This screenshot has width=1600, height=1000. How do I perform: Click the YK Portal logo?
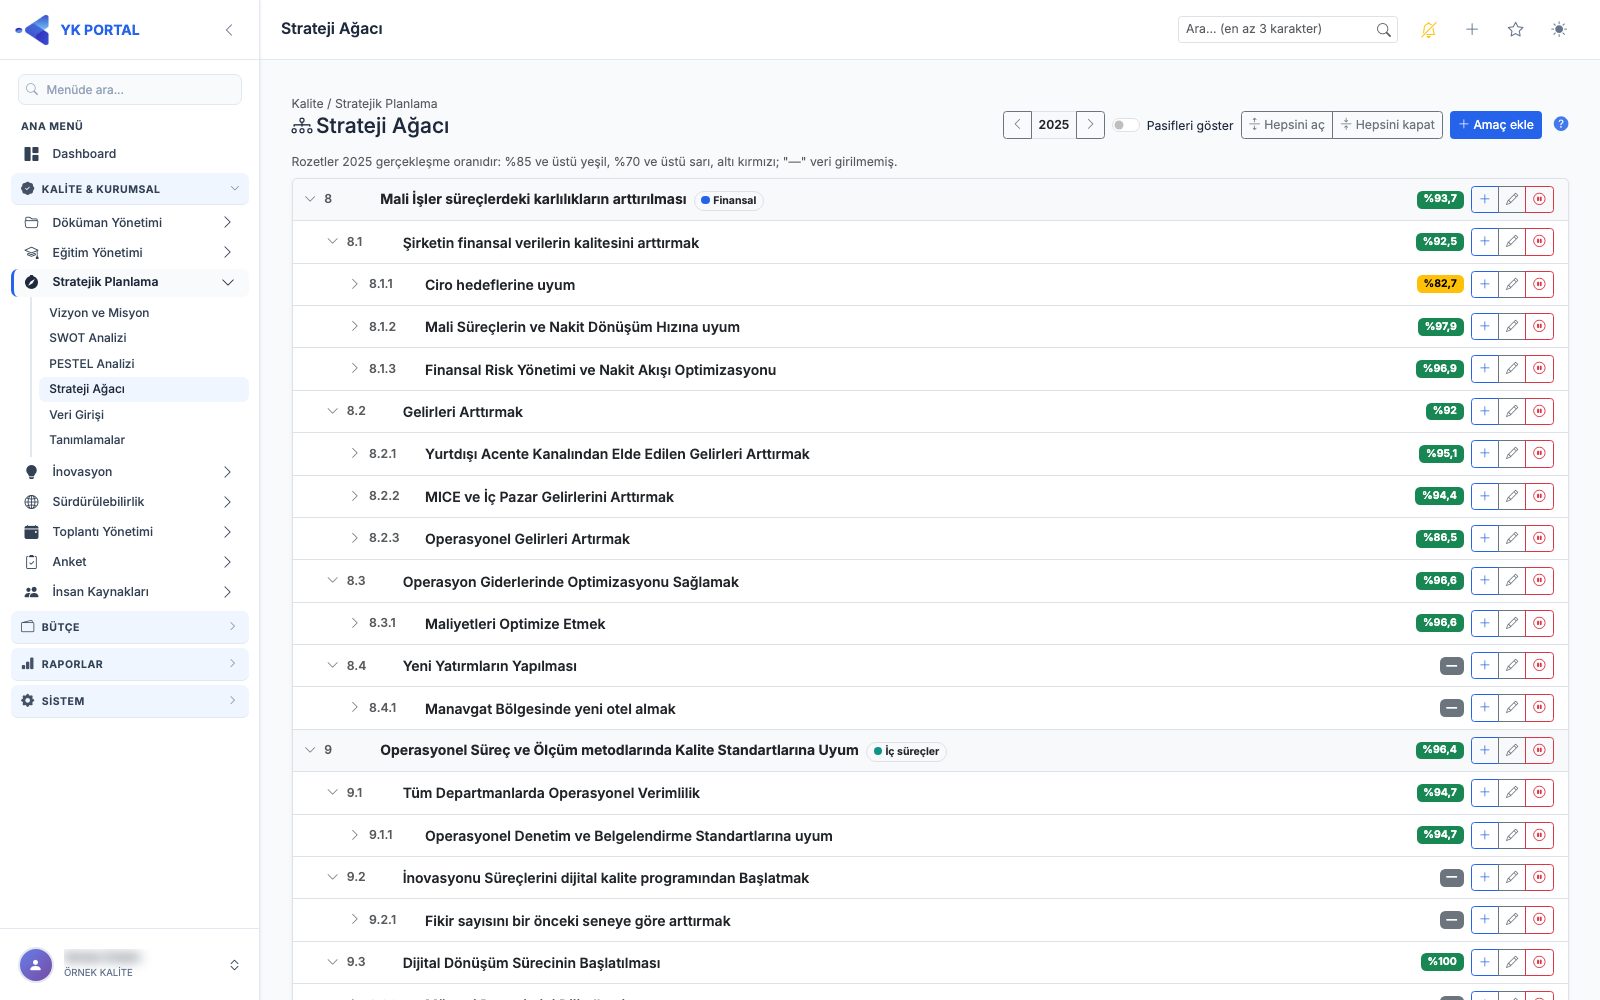[78, 30]
